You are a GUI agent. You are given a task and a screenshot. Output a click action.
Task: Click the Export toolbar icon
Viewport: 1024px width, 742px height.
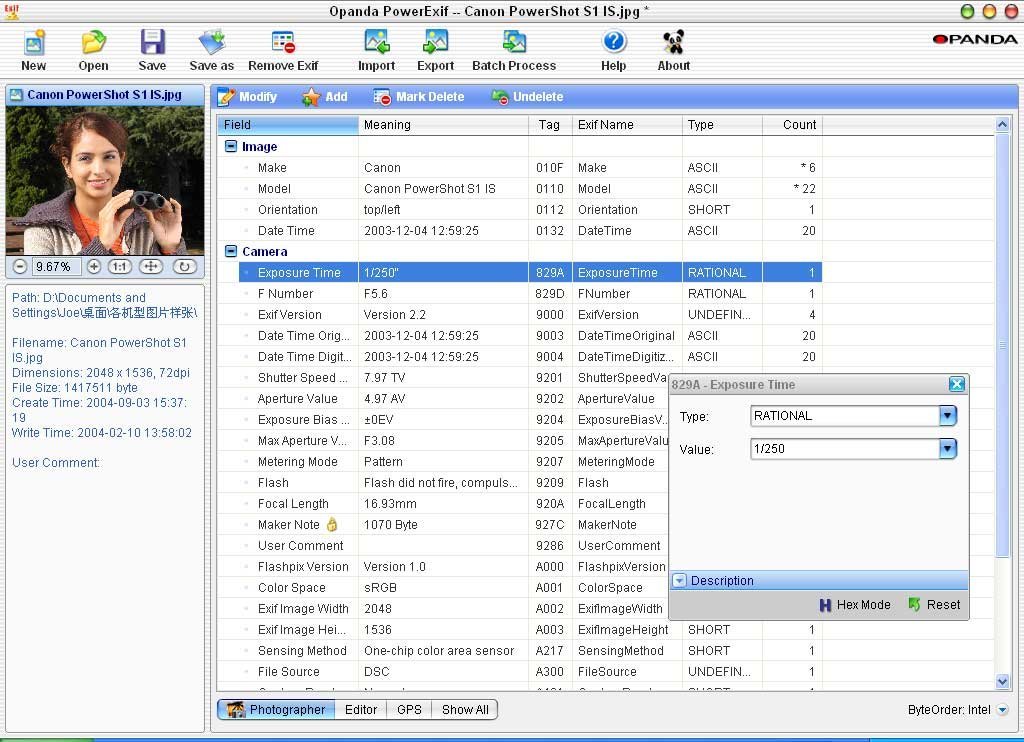tap(435, 43)
